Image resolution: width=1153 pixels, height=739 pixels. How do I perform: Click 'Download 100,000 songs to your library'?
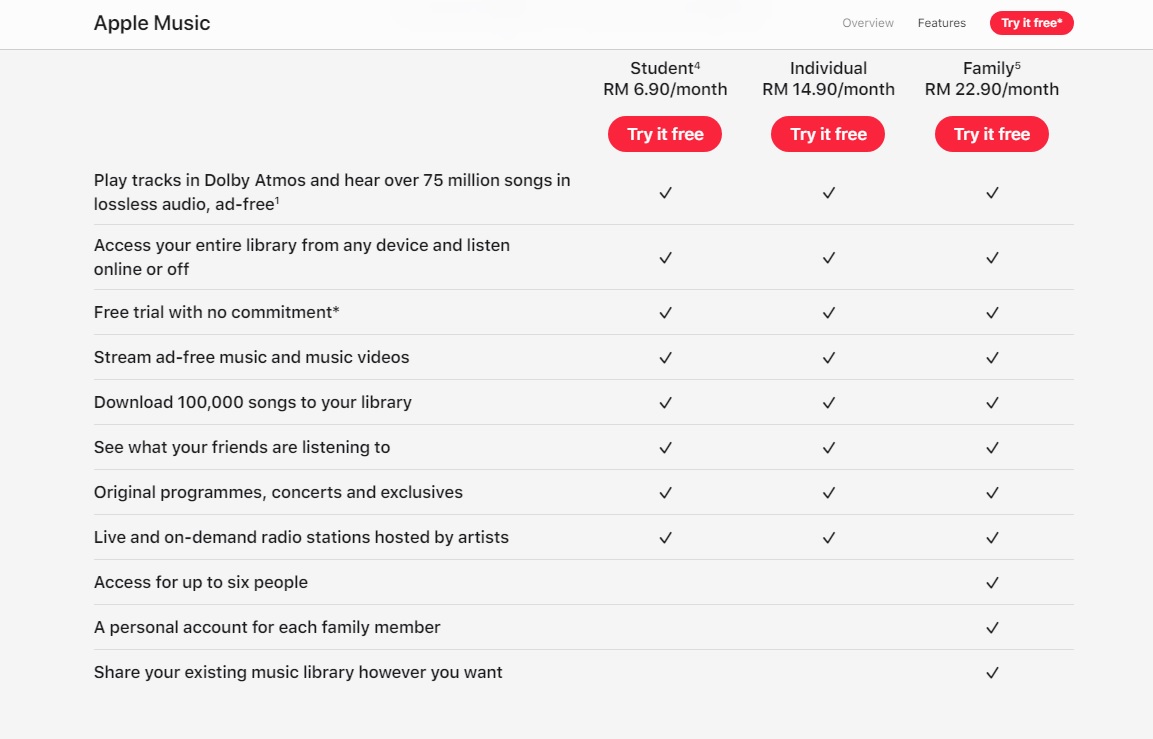[x=252, y=402]
